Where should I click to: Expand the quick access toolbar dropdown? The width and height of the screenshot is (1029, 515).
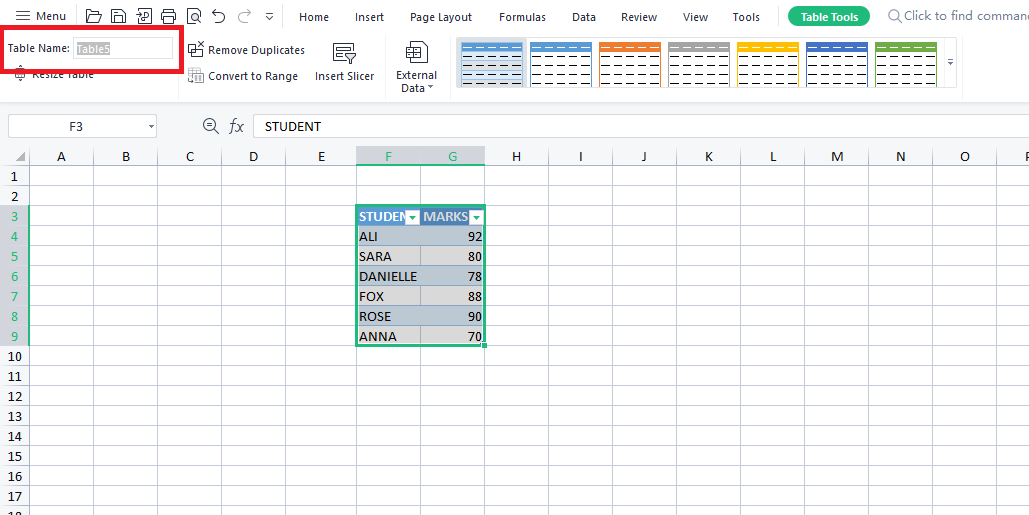[x=269, y=16]
